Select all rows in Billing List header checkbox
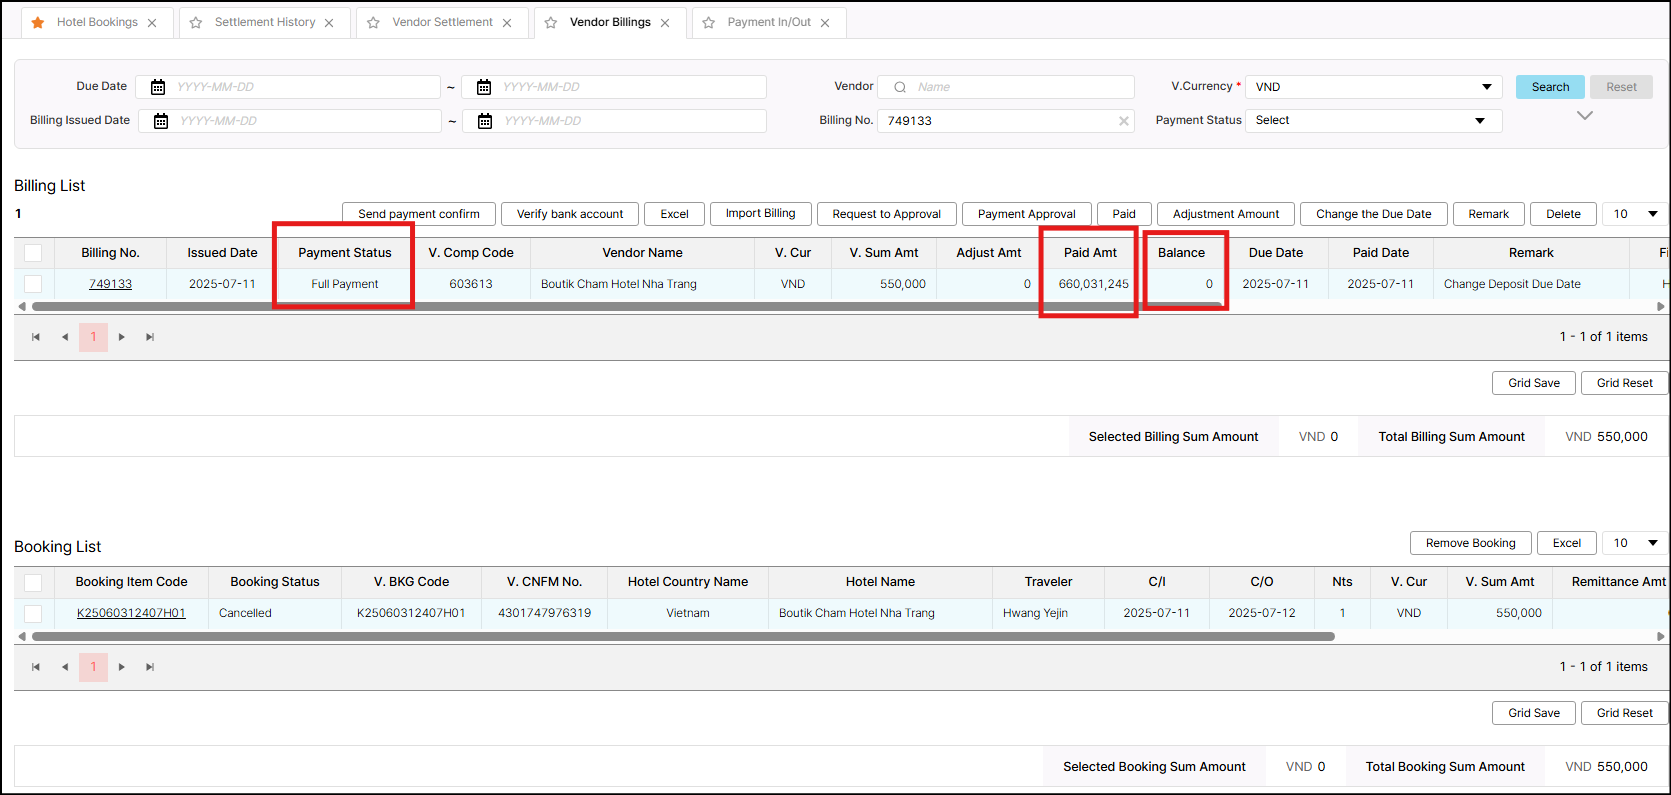The height and width of the screenshot is (795, 1671). (33, 253)
